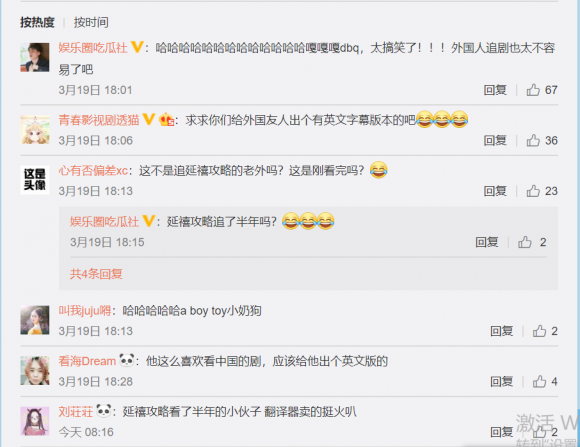Viewport: 580px width, 447px height.
Task: Click the yellow V badge beside 青春影视剧透猫
Action: (149, 120)
